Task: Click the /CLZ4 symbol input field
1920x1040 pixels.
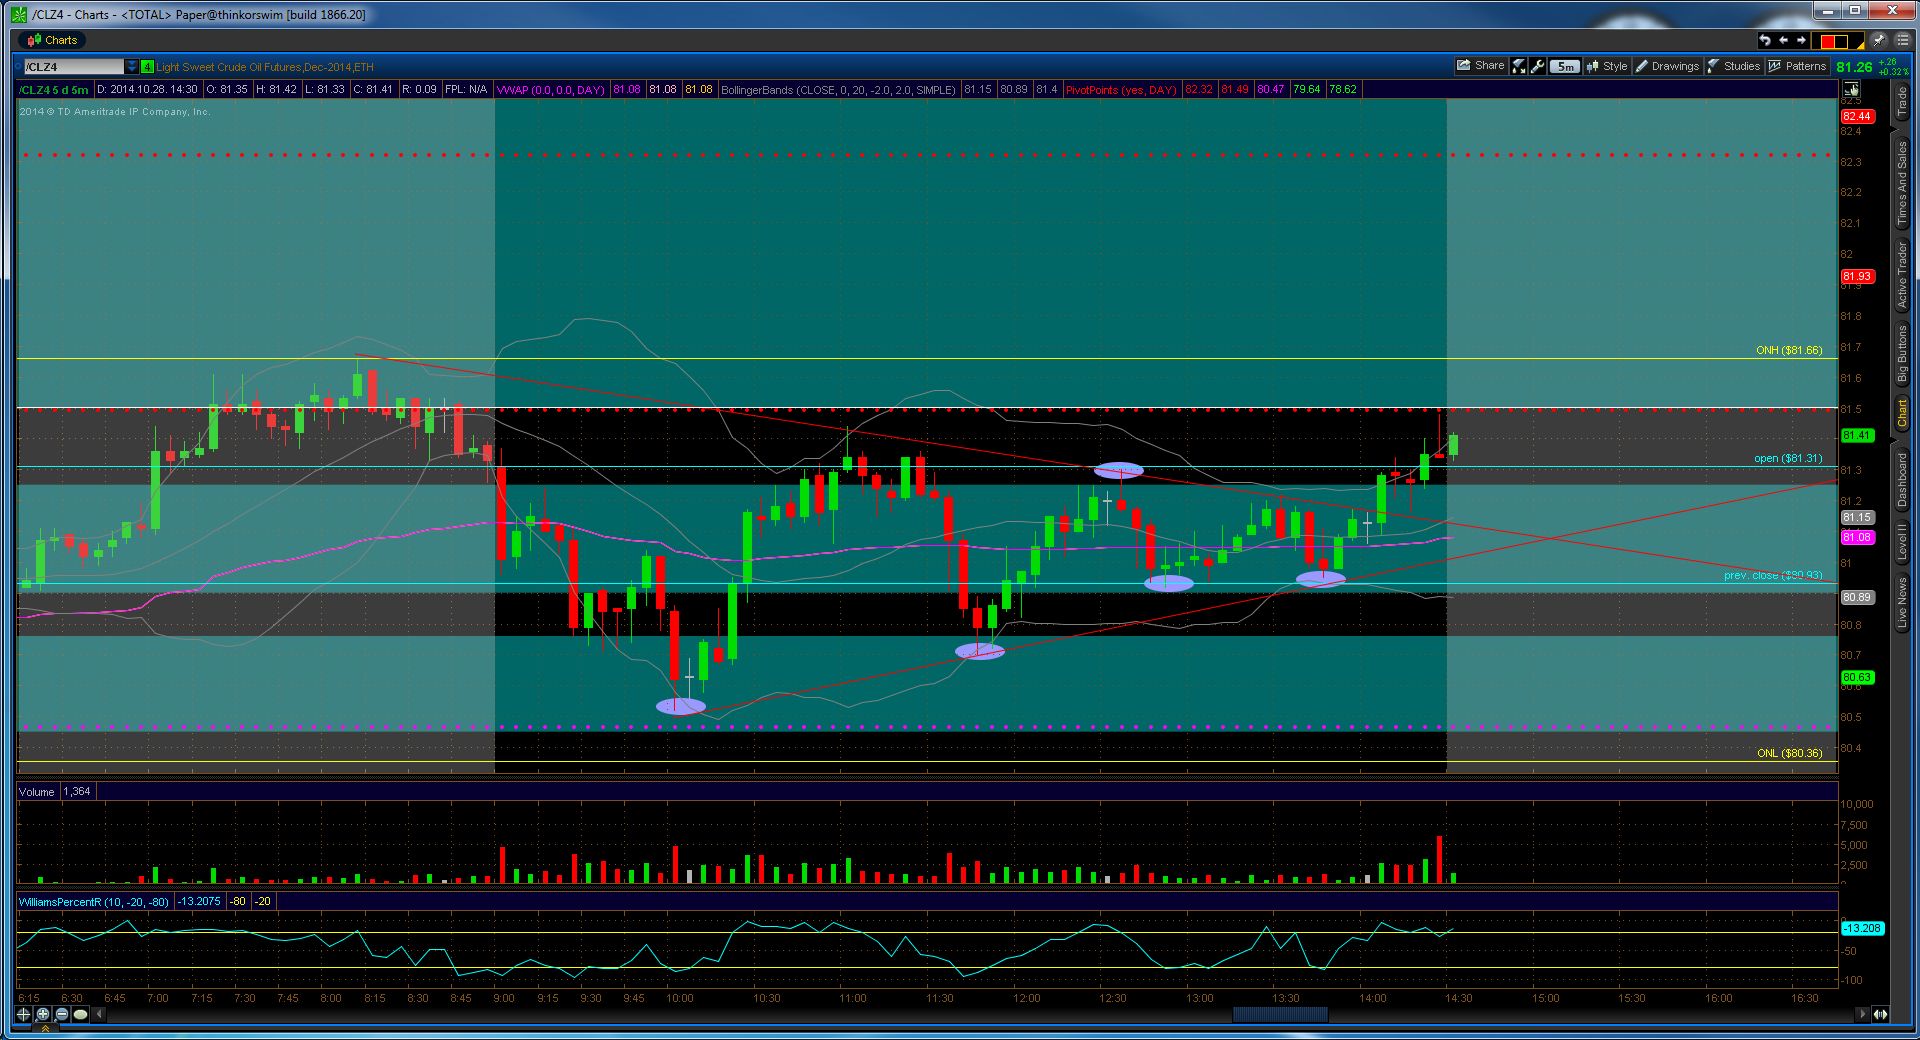Action: pos(73,67)
